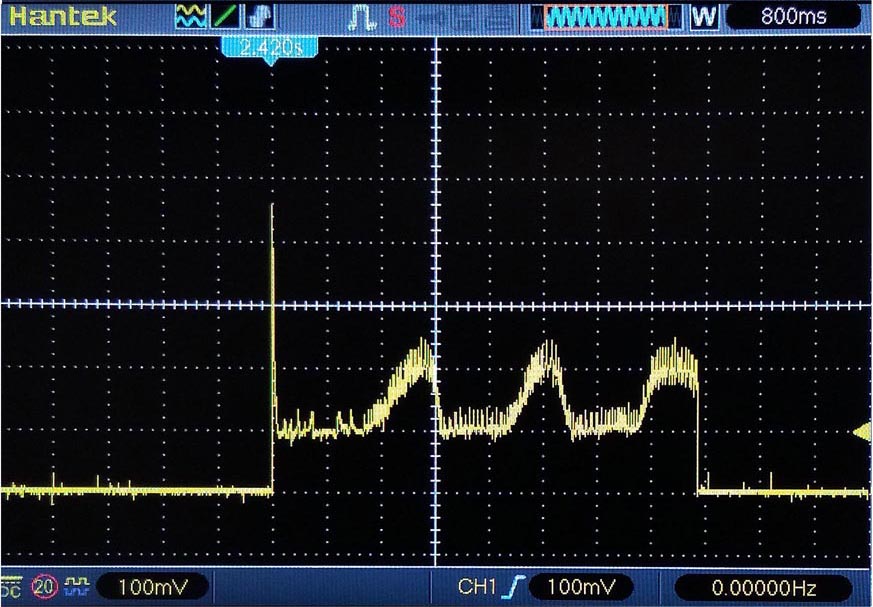Viewport: 873px width, 607px height.
Task: Select the 0.00000Hz frequency counter readout
Action: pos(763,588)
